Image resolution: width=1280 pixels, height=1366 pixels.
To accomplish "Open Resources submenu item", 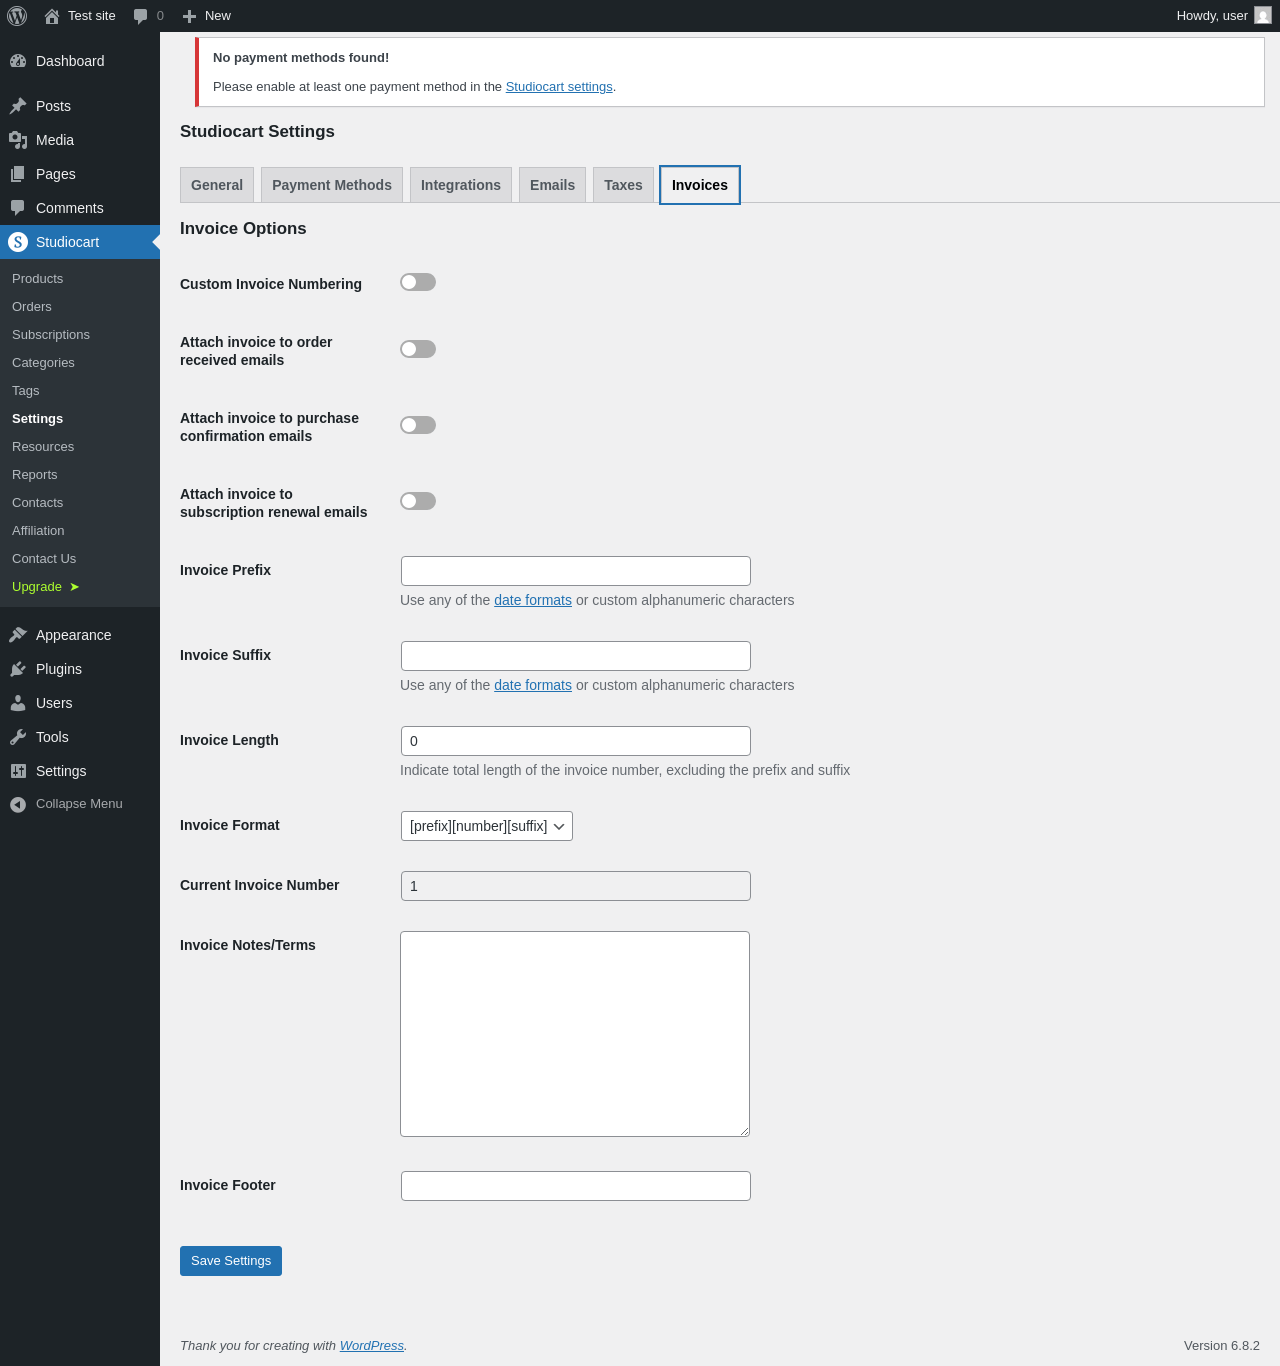I will pos(80,447).
